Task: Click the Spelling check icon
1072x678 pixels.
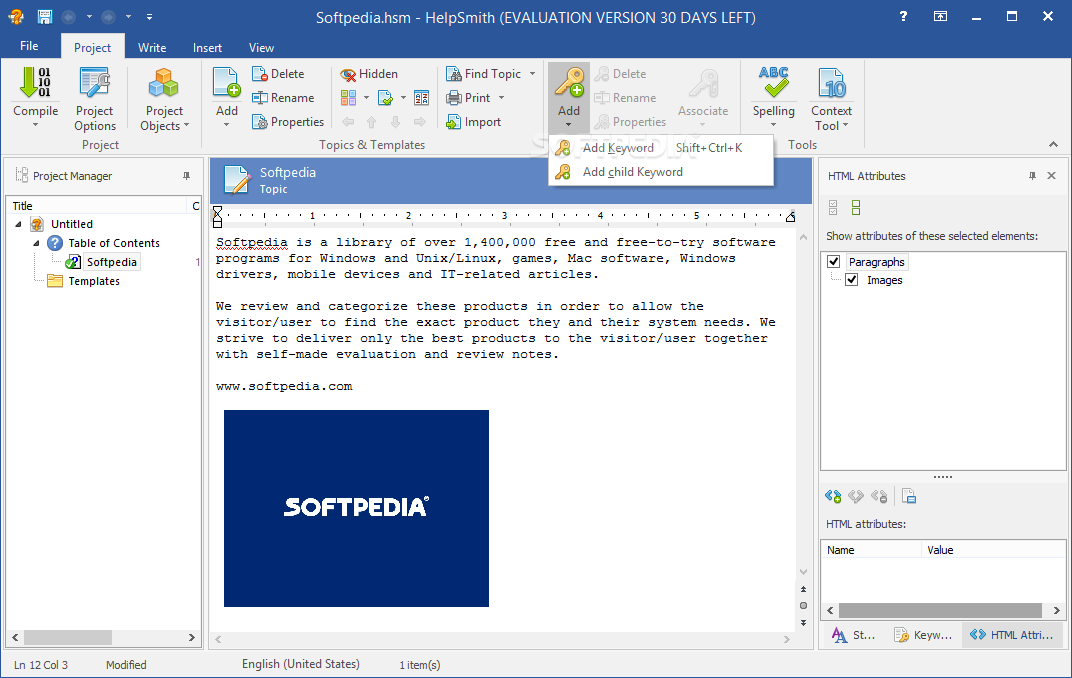Action: pos(773,82)
